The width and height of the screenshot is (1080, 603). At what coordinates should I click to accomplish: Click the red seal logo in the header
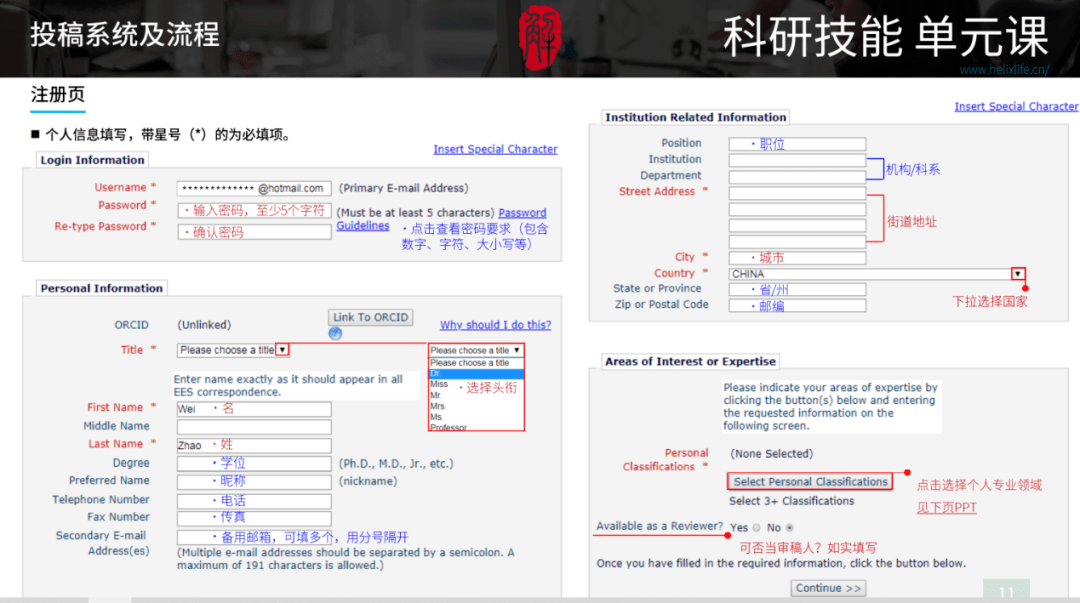click(541, 36)
